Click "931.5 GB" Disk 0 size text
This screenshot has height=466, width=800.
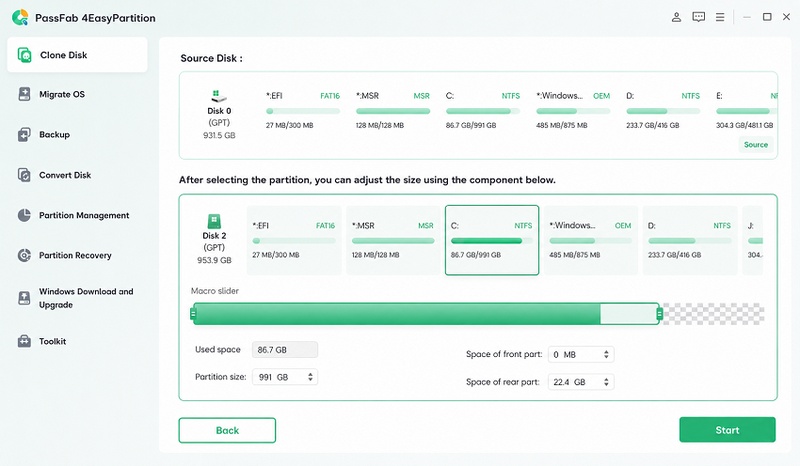(219, 135)
